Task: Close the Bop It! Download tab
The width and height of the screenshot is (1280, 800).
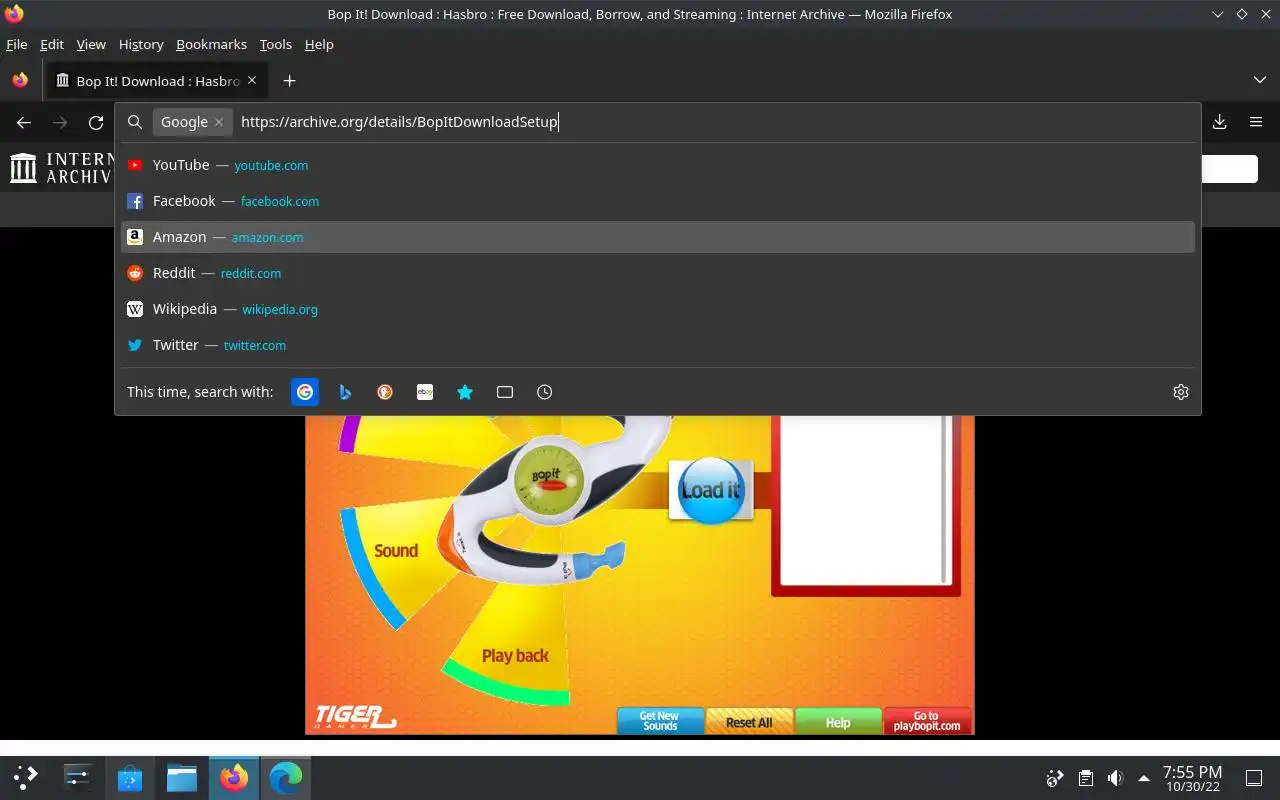Action: click(x=252, y=81)
